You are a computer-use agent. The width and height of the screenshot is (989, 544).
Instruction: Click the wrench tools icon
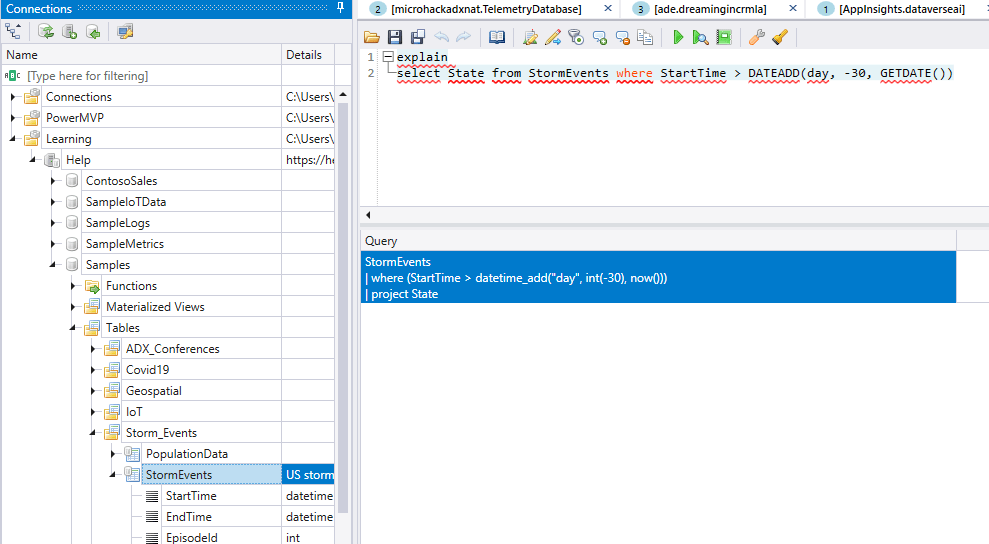click(757, 37)
